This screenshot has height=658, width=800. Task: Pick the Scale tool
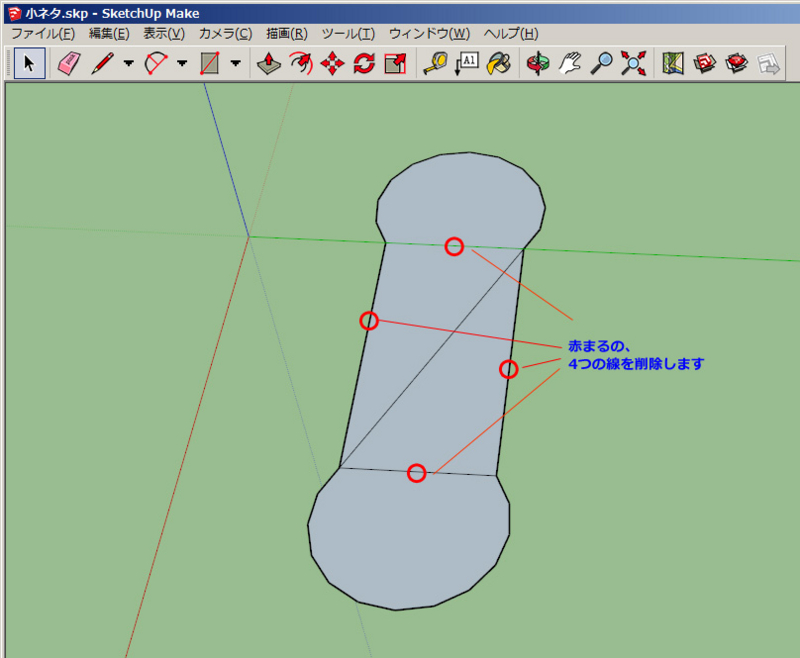pos(395,63)
